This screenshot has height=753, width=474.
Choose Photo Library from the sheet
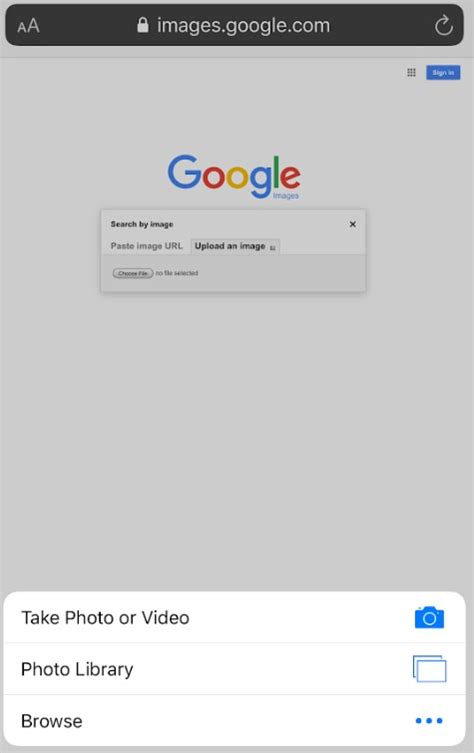(234, 669)
